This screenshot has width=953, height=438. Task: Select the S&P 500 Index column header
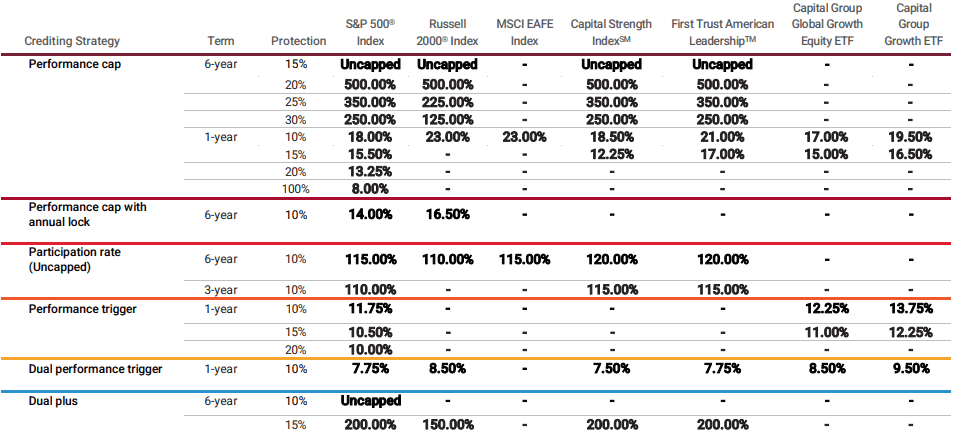pos(371,33)
